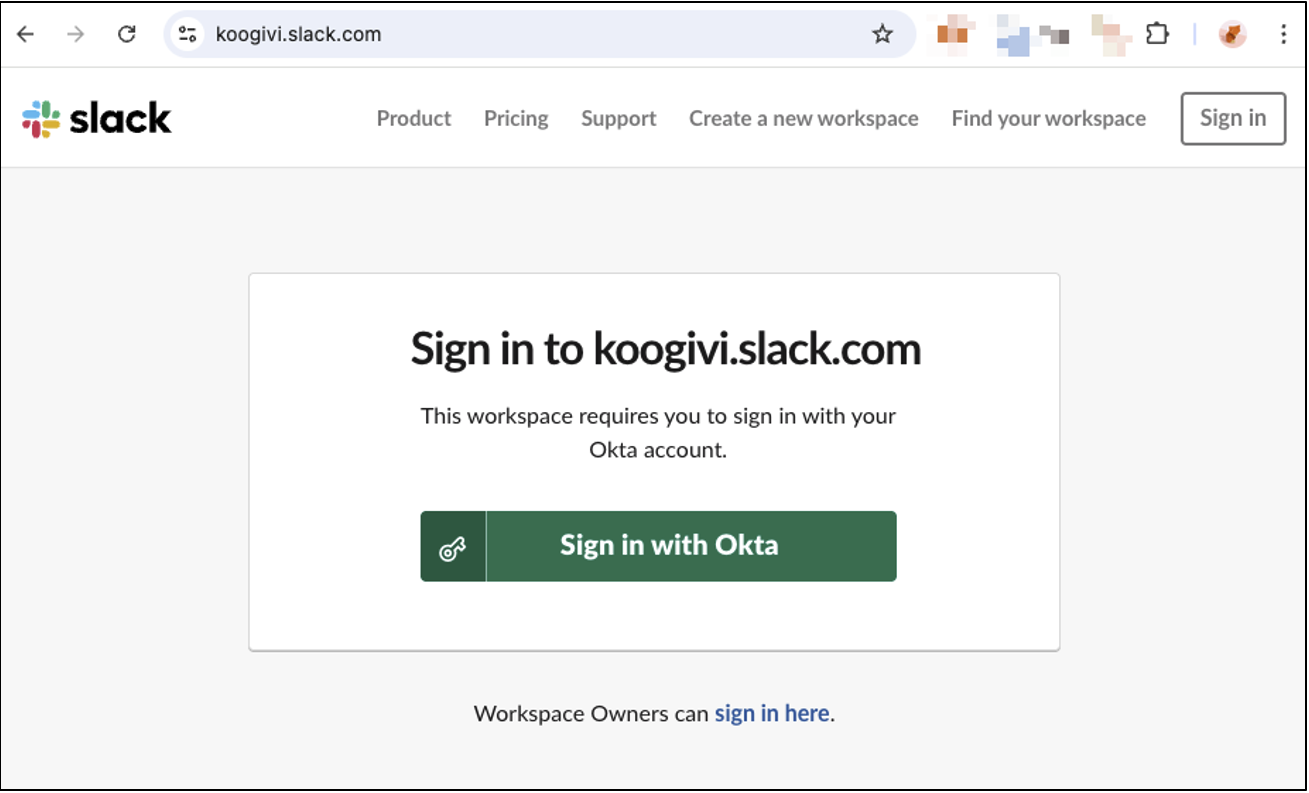The height and width of the screenshot is (793, 1309).
Task: Go to the Support page
Action: point(618,118)
